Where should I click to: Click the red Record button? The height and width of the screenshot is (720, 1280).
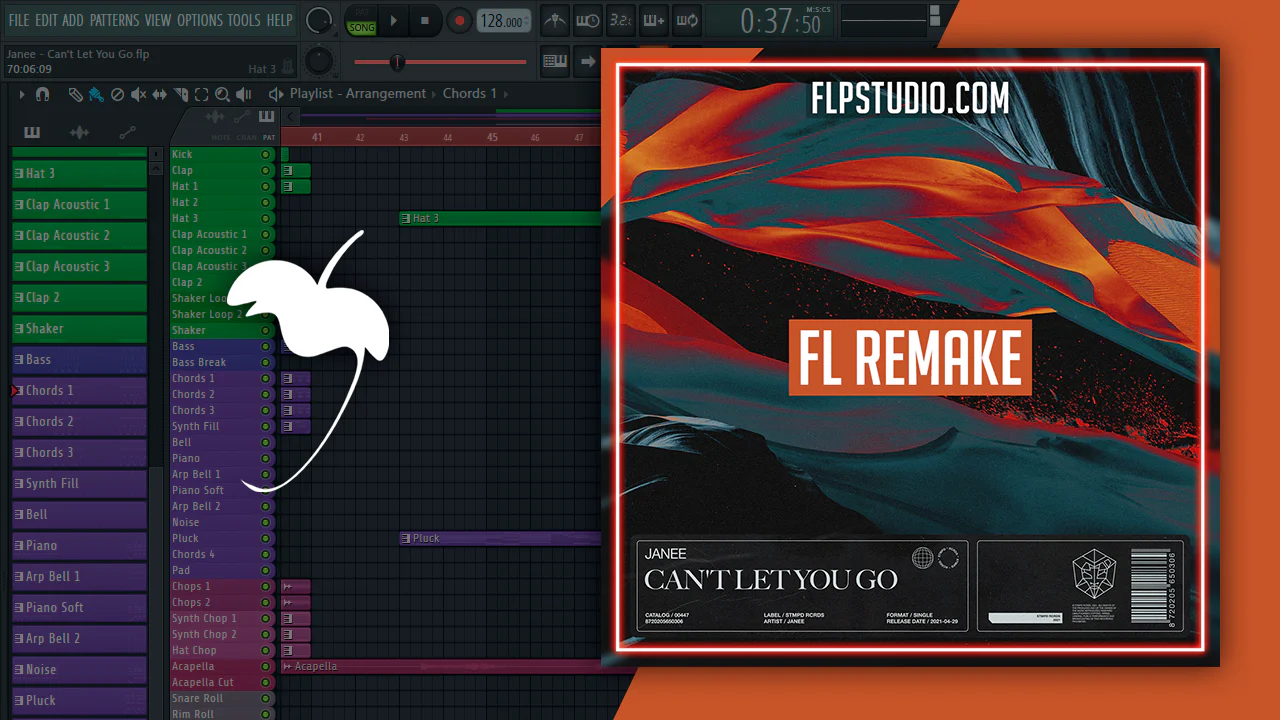coord(459,20)
